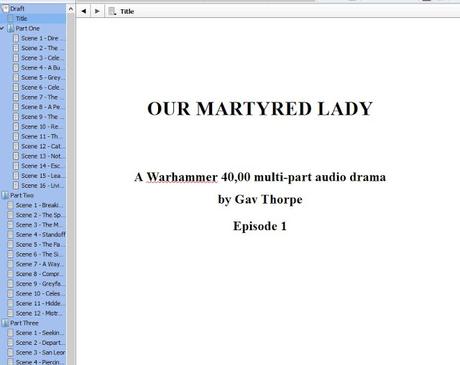Image resolution: width=460 pixels, height=365 pixels.
Task: Click the document icon for Scene 12 - Cat
Action: [x=16, y=146]
